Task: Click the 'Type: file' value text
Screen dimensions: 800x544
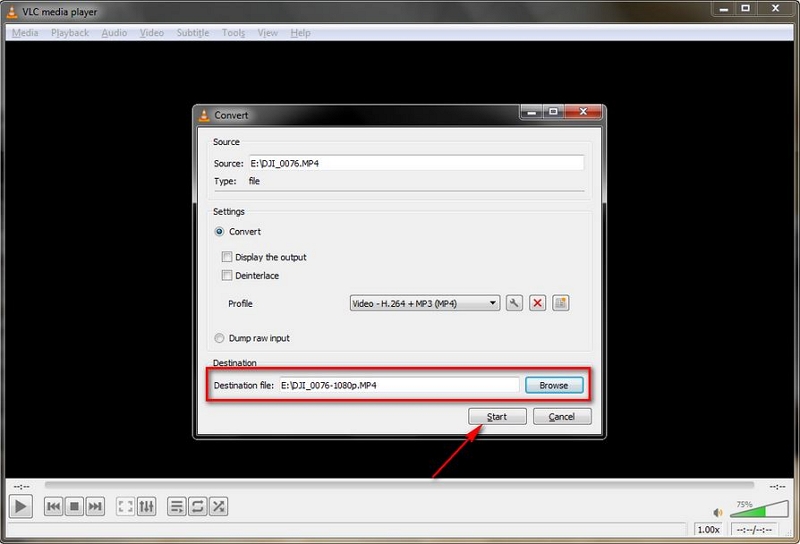Action: (254, 181)
